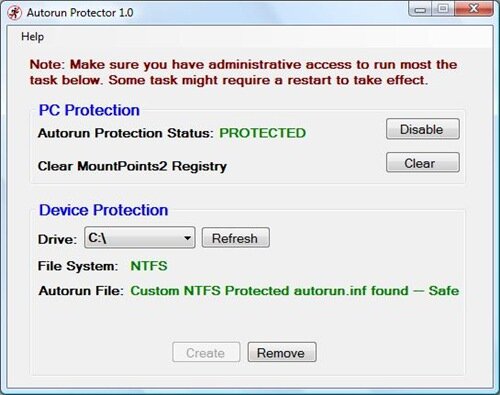Click the 'Autorun Protector 1.0' window title
The height and width of the screenshot is (395, 500).
[x=80, y=13]
